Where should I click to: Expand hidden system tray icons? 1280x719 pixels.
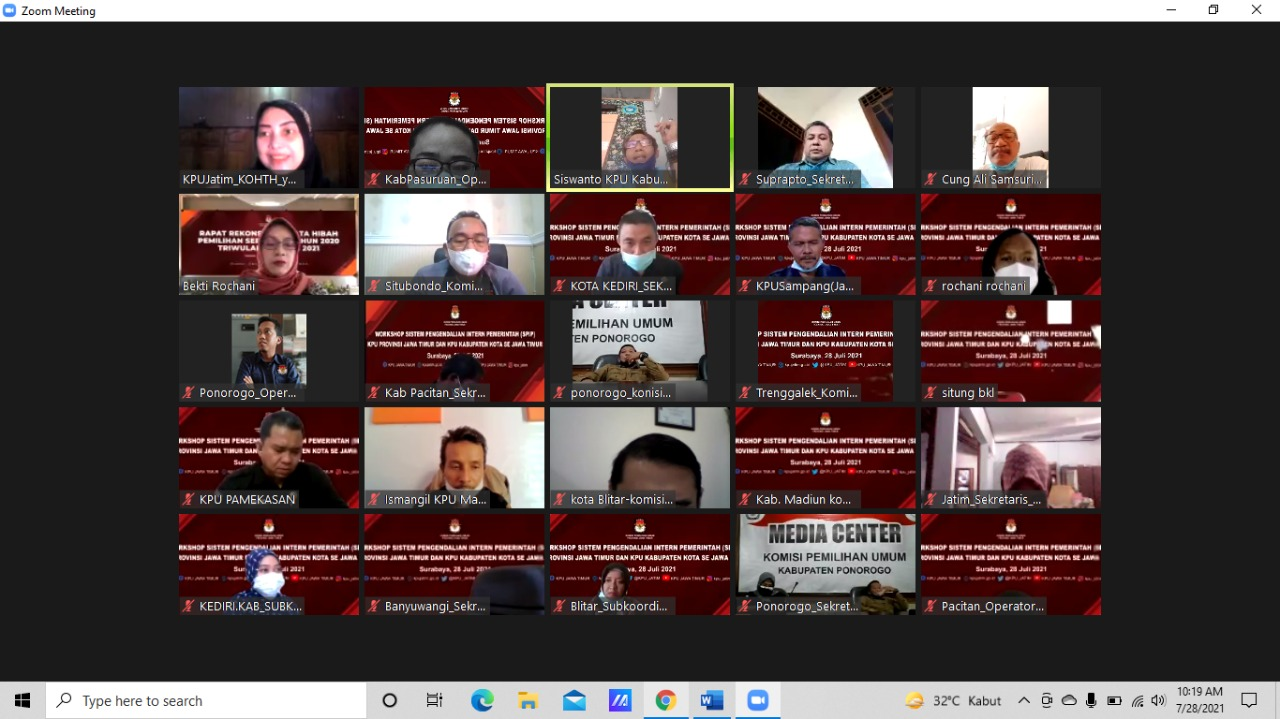1024,701
